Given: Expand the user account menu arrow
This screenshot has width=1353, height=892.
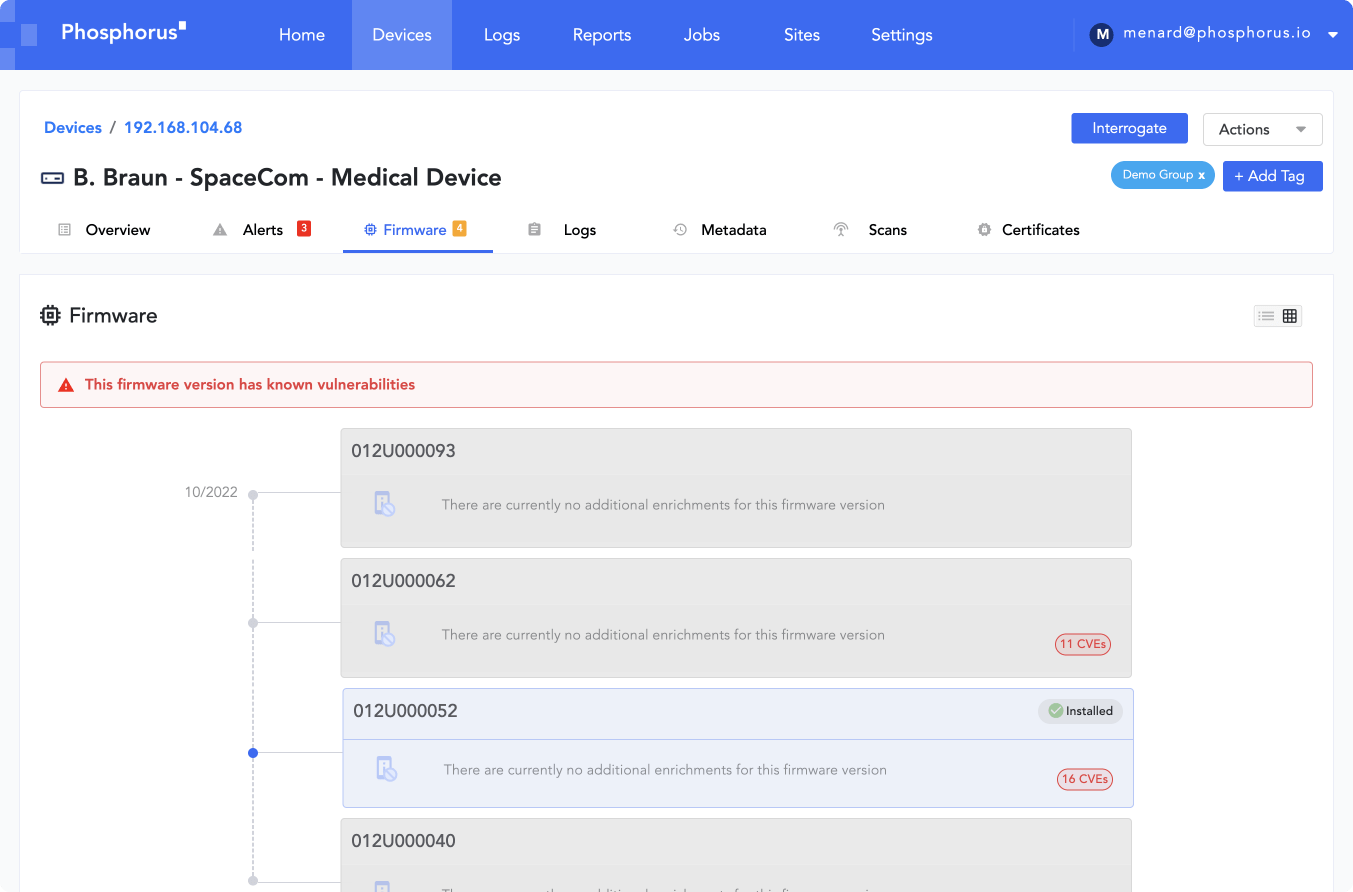Looking at the screenshot, I should pos(1332,34).
